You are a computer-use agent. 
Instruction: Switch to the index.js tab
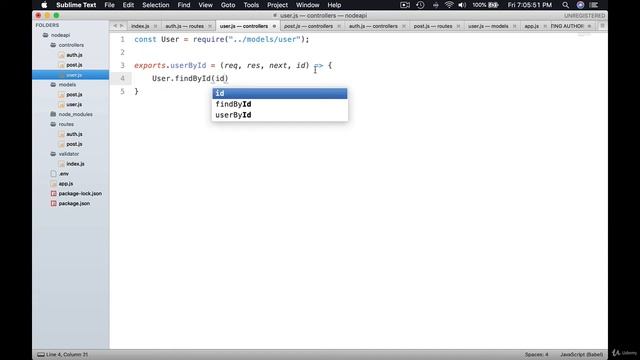140,26
